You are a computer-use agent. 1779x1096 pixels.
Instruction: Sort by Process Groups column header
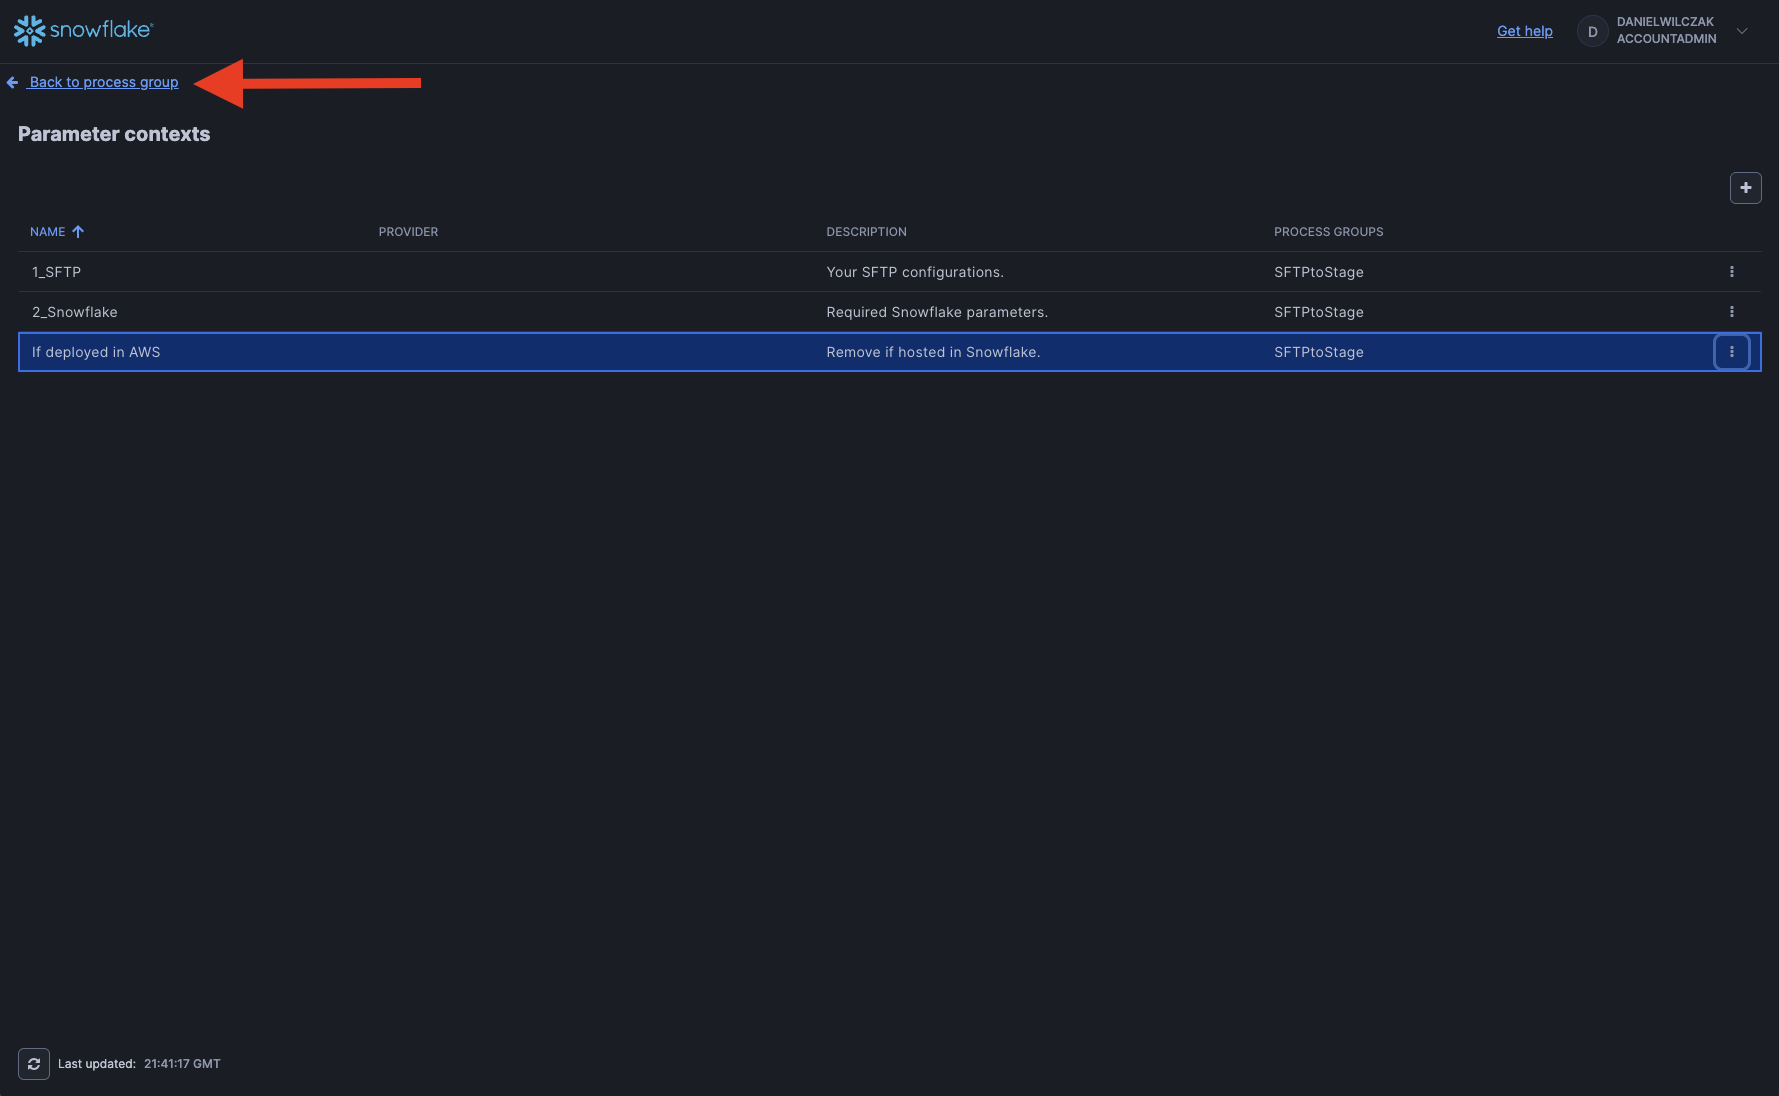tap(1328, 232)
